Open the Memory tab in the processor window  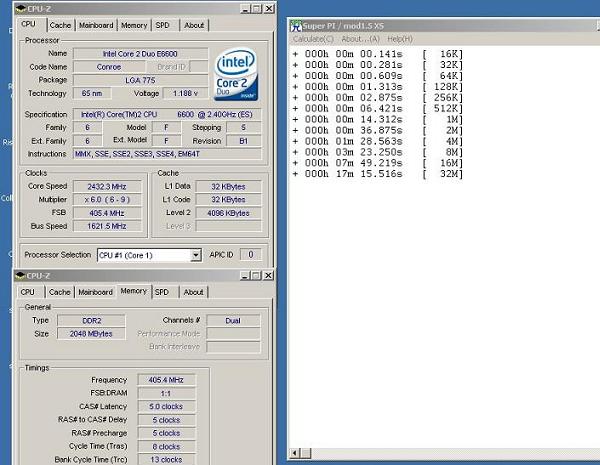(134, 25)
